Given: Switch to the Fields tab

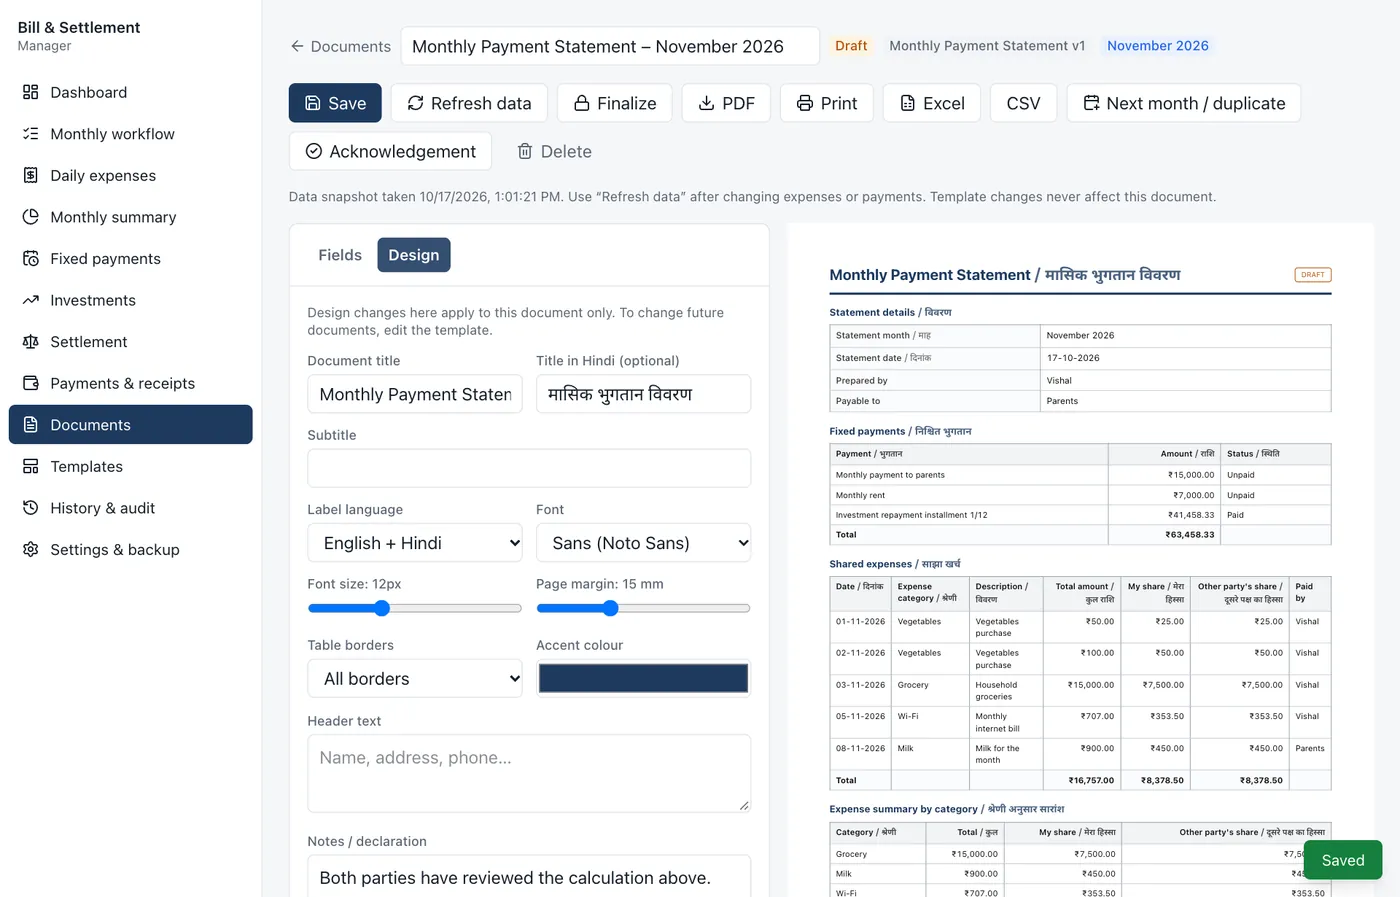Looking at the screenshot, I should tap(340, 255).
